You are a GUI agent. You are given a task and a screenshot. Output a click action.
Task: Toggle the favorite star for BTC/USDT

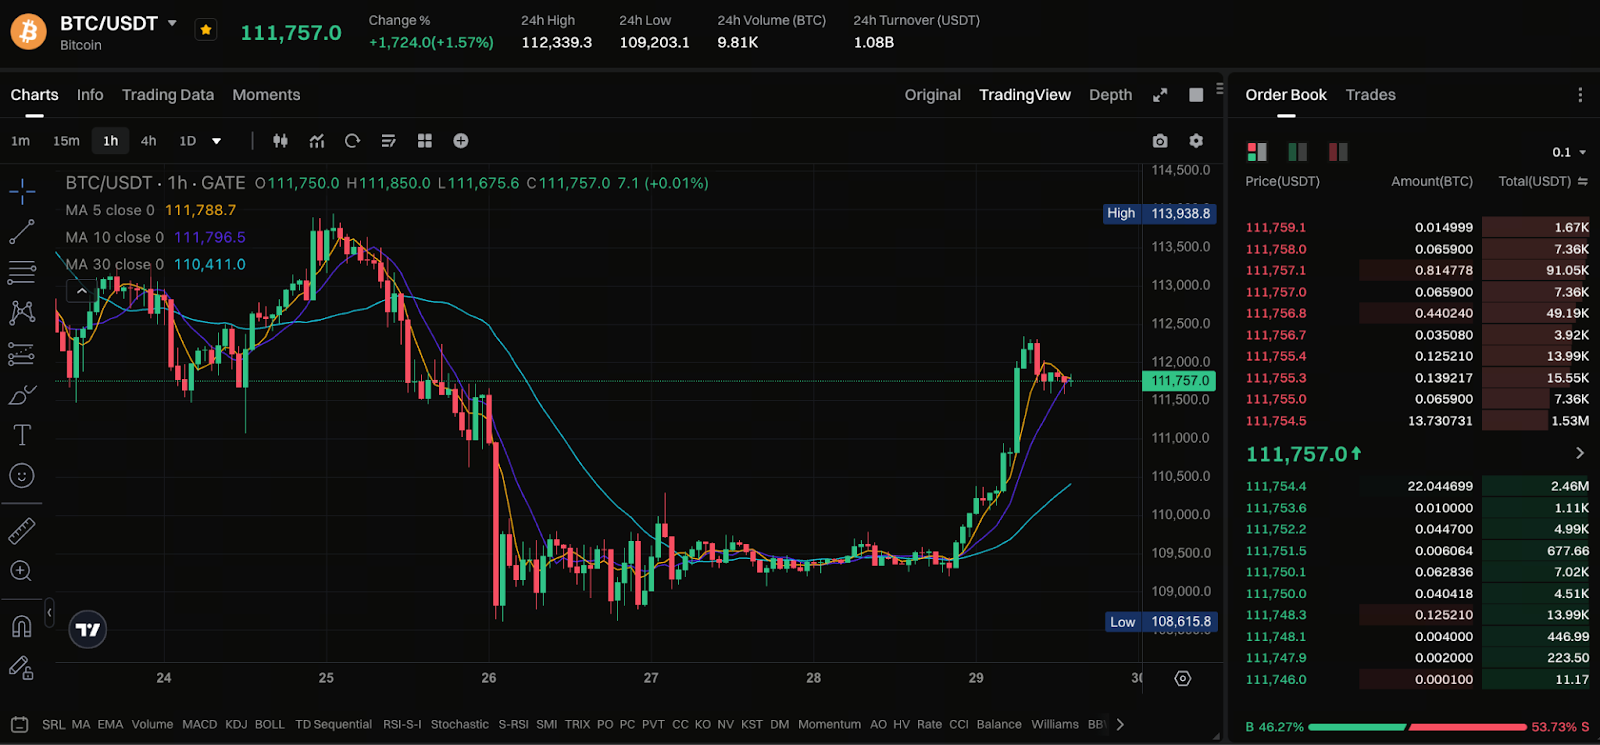tap(205, 30)
